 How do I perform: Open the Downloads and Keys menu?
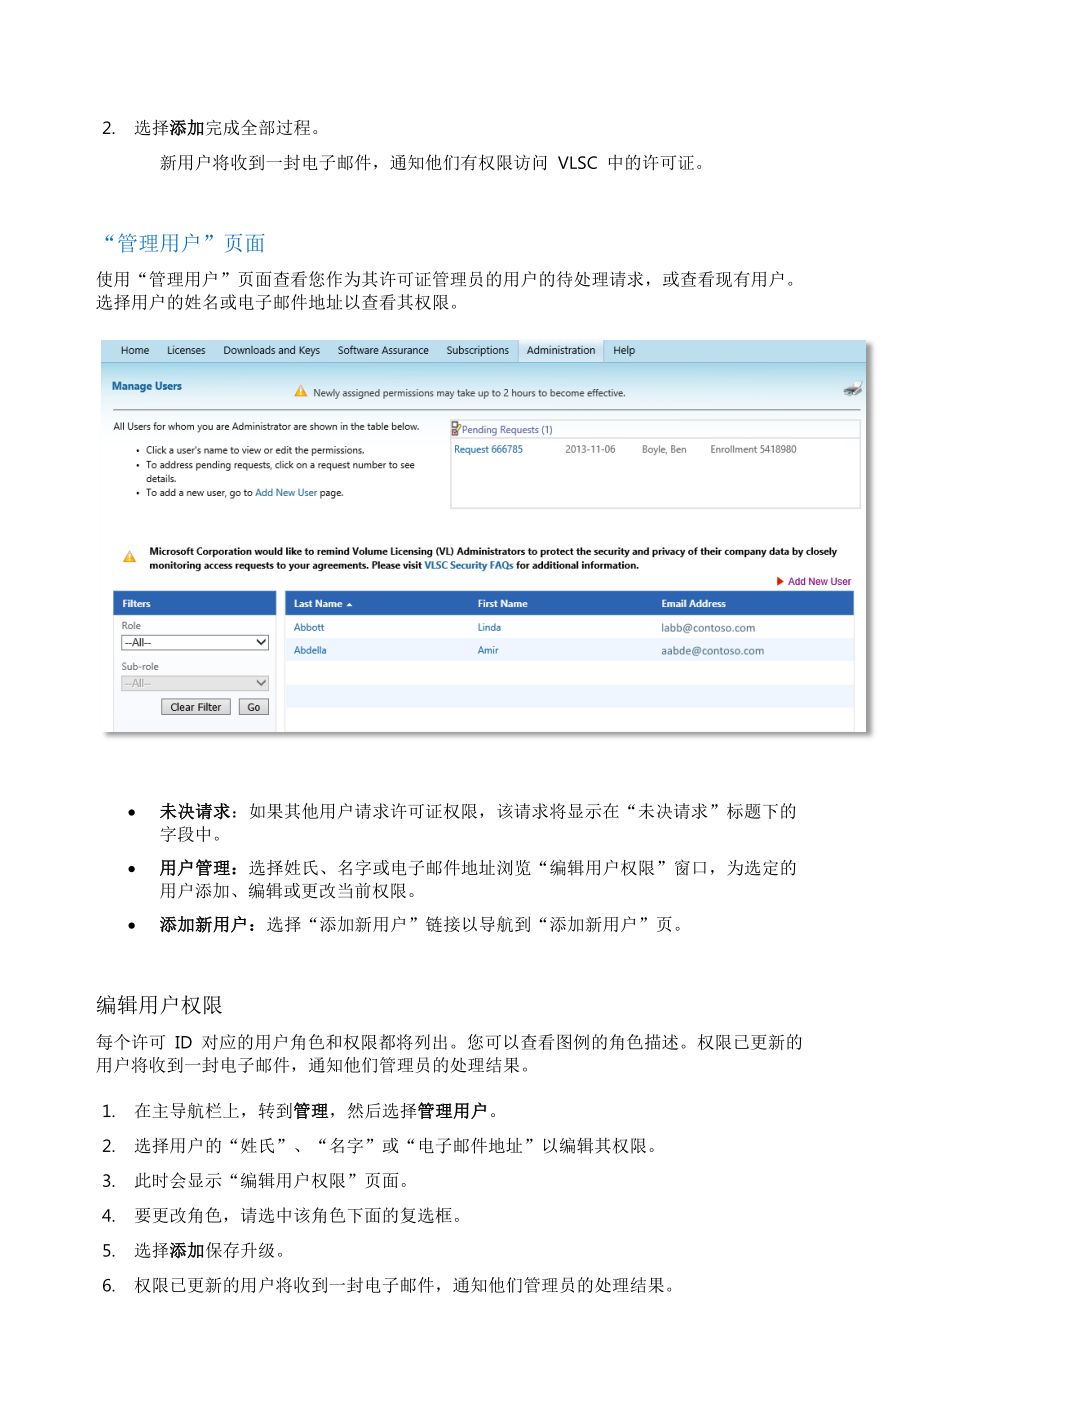point(271,351)
